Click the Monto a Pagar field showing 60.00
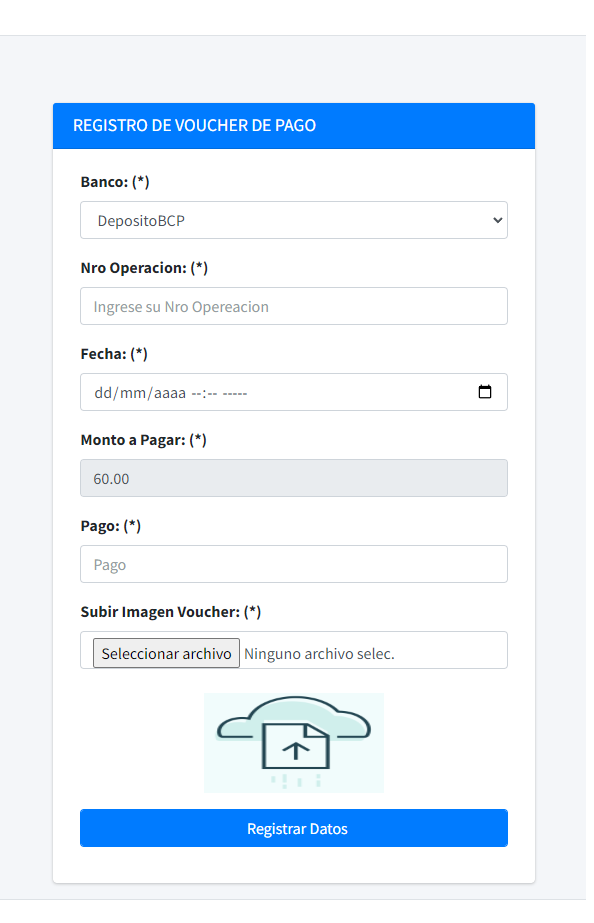The height and width of the screenshot is (923, 594). [294, 478]
